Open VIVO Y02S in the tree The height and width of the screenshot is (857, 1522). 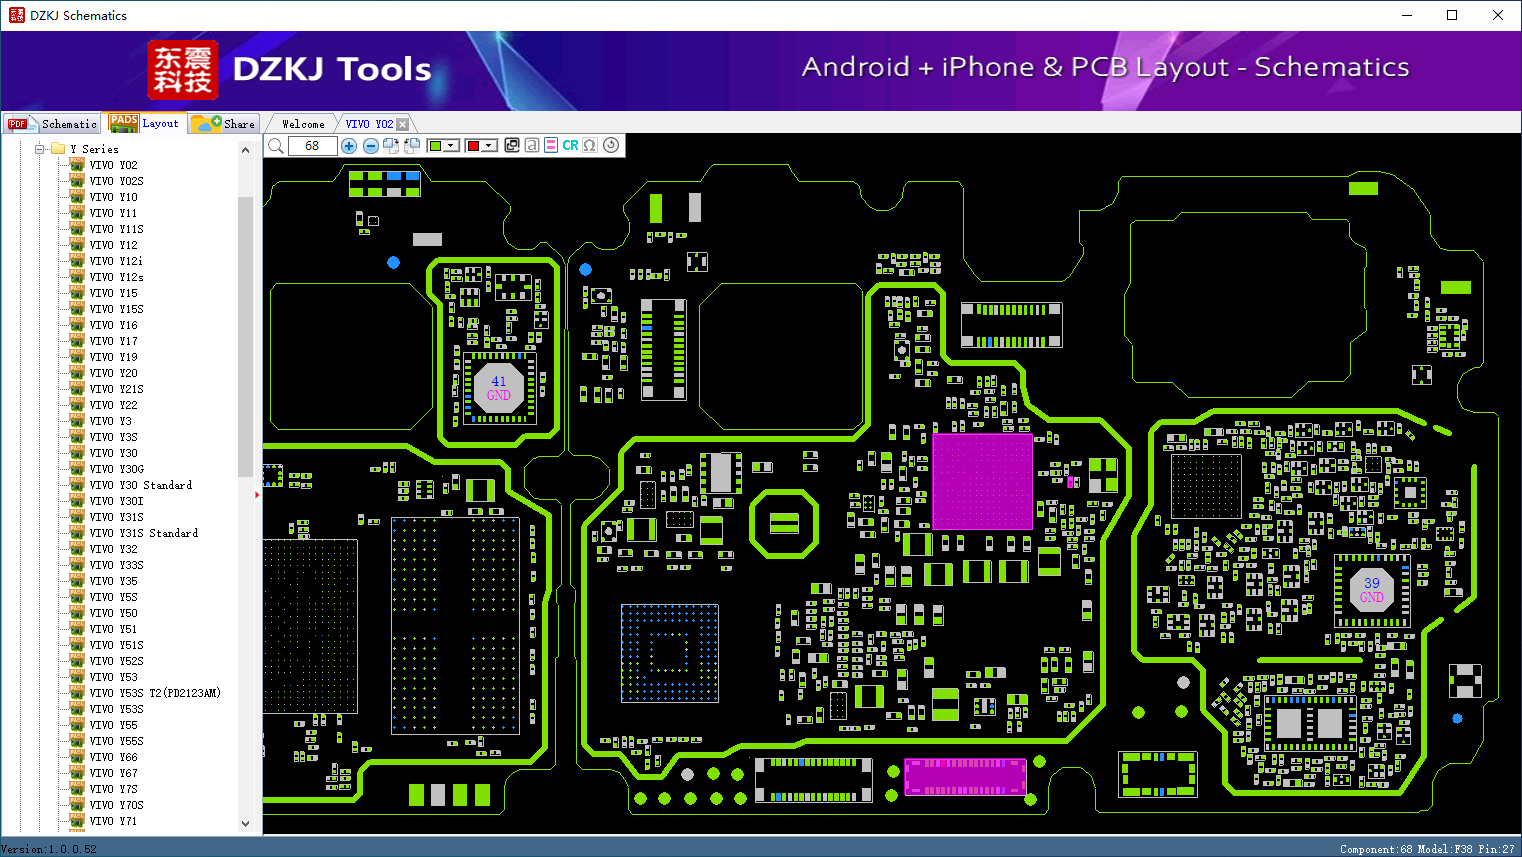click(x=116, y=181)
